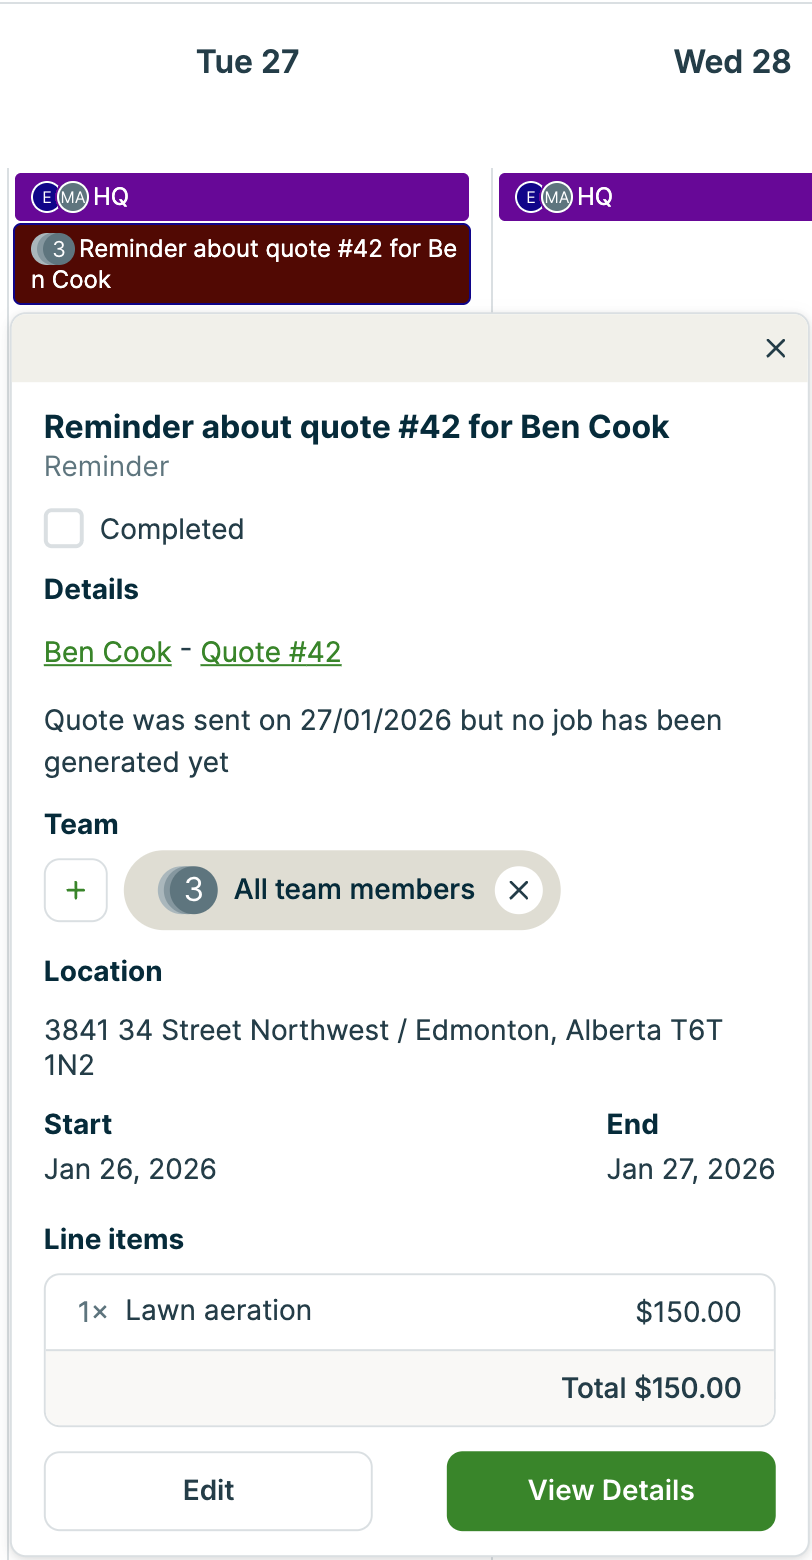Open the Ben Cook client link

107,651
